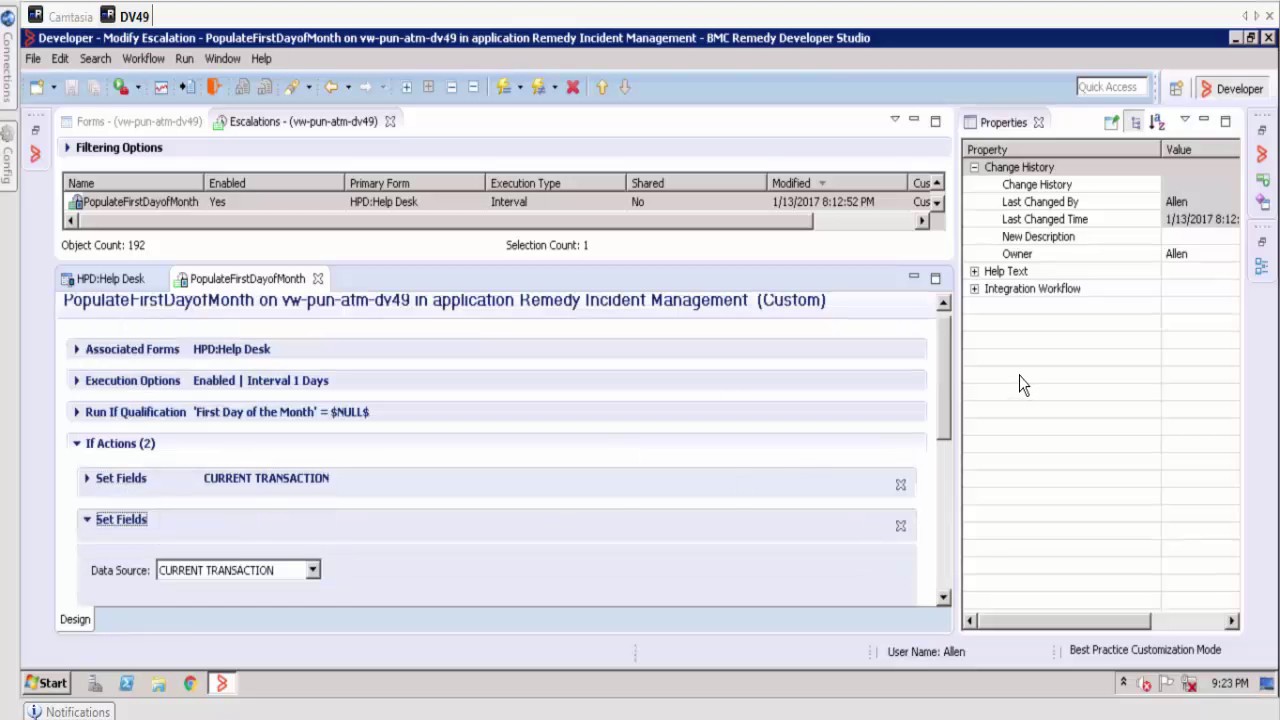Click the alphabetical sort icon in Properties

coord(1157,122)
